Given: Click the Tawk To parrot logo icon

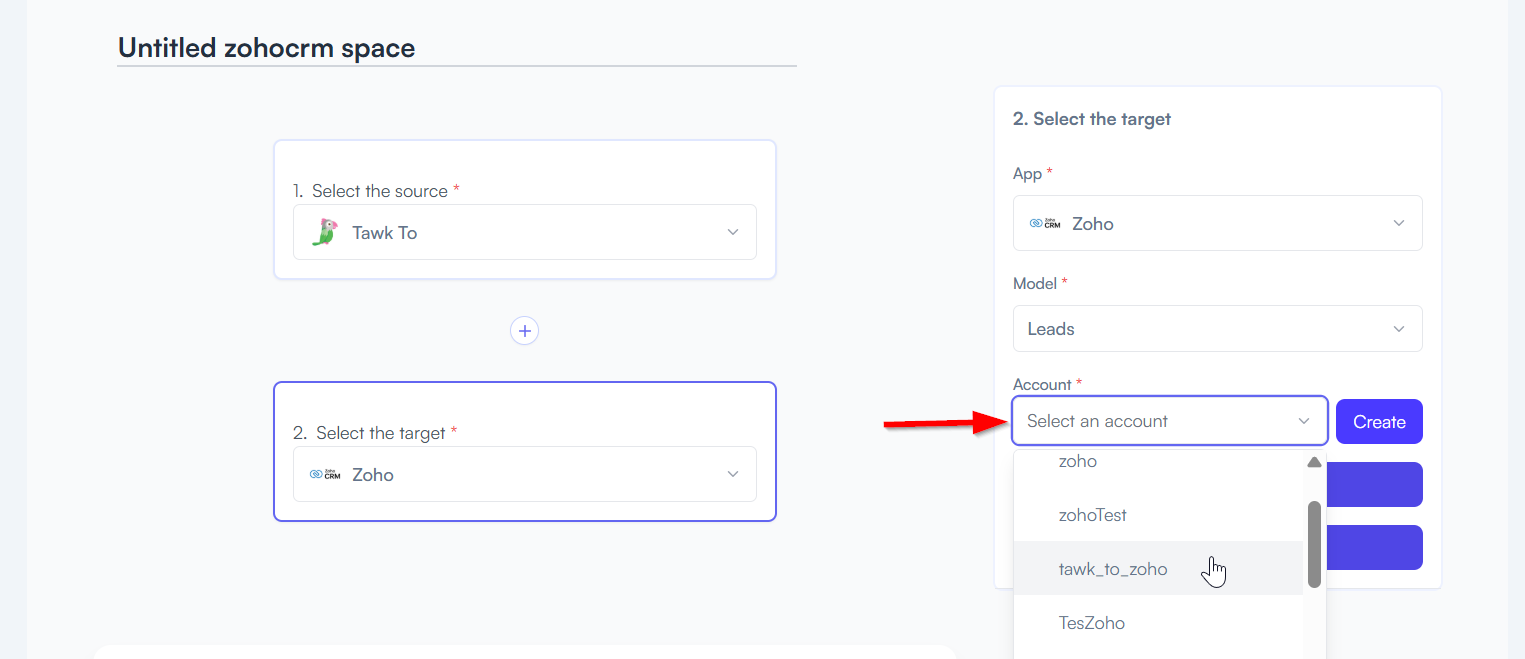Looking at the screenshot, I should coord(324,233).
